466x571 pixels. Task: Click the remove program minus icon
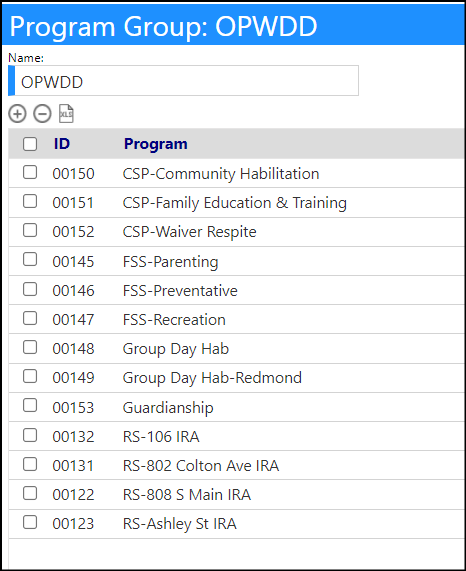coord(42,114)
